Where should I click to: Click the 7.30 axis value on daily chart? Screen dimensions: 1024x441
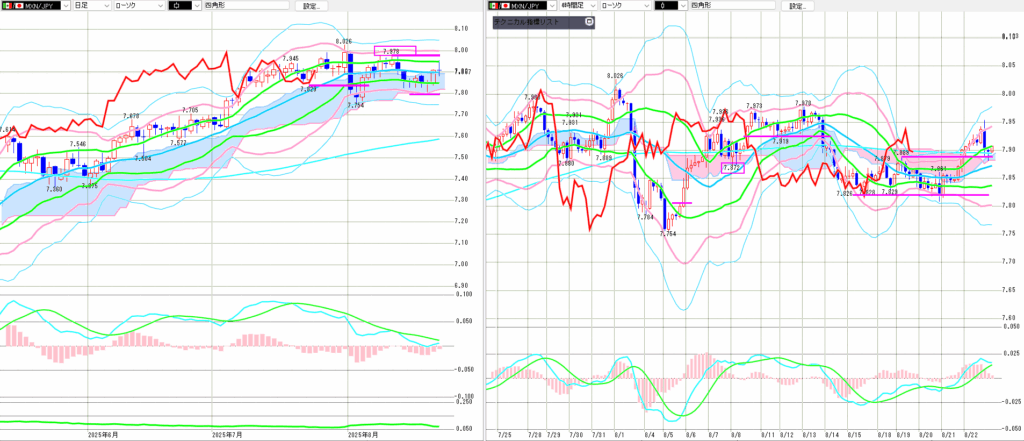click(x=460, y=200)
